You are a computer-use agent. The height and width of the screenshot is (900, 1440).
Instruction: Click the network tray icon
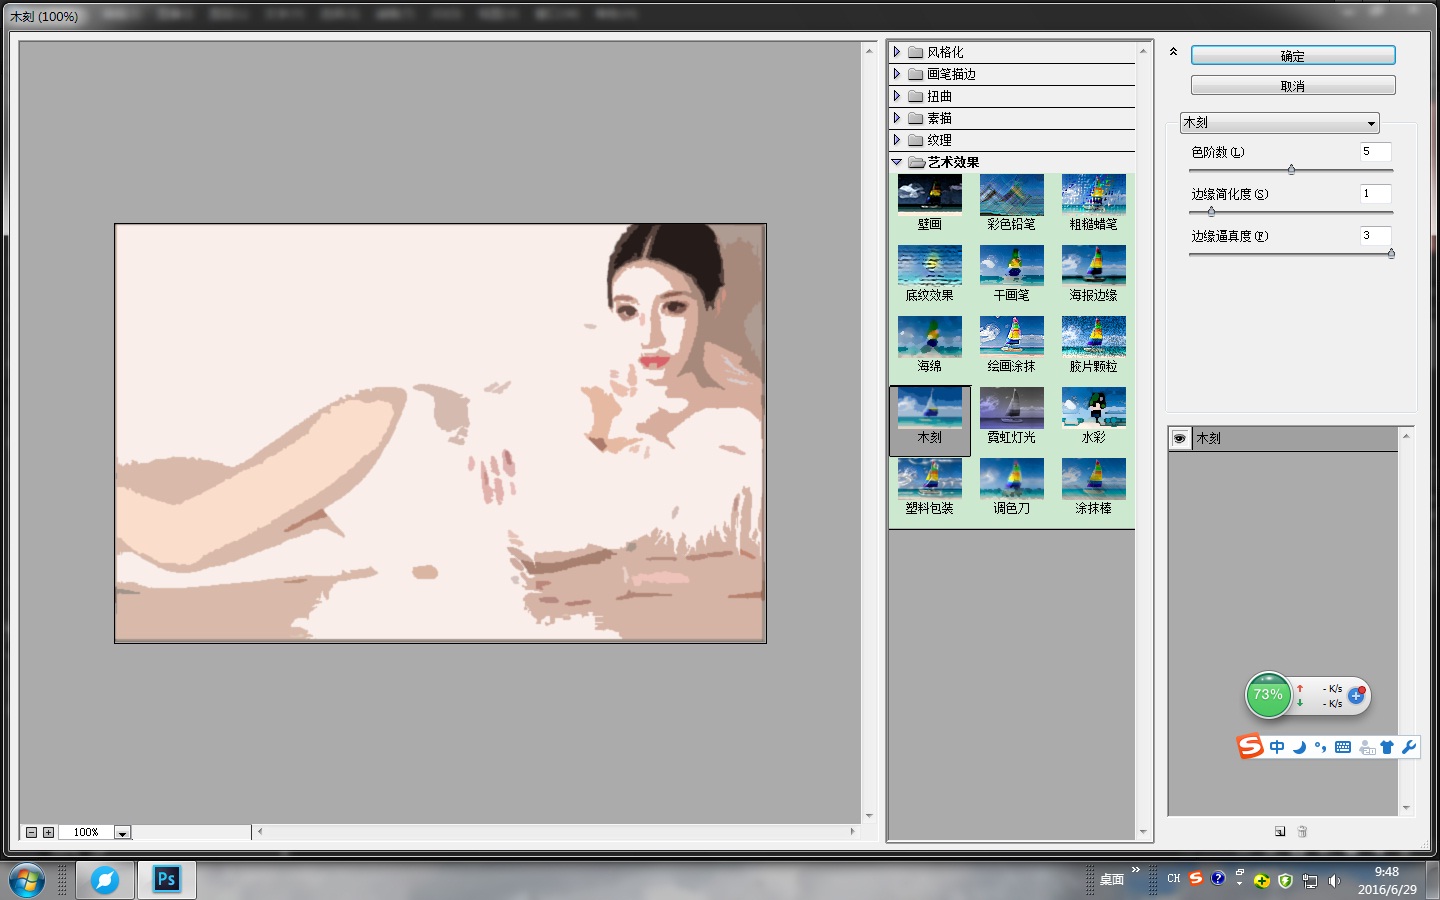click(1310, 881)
